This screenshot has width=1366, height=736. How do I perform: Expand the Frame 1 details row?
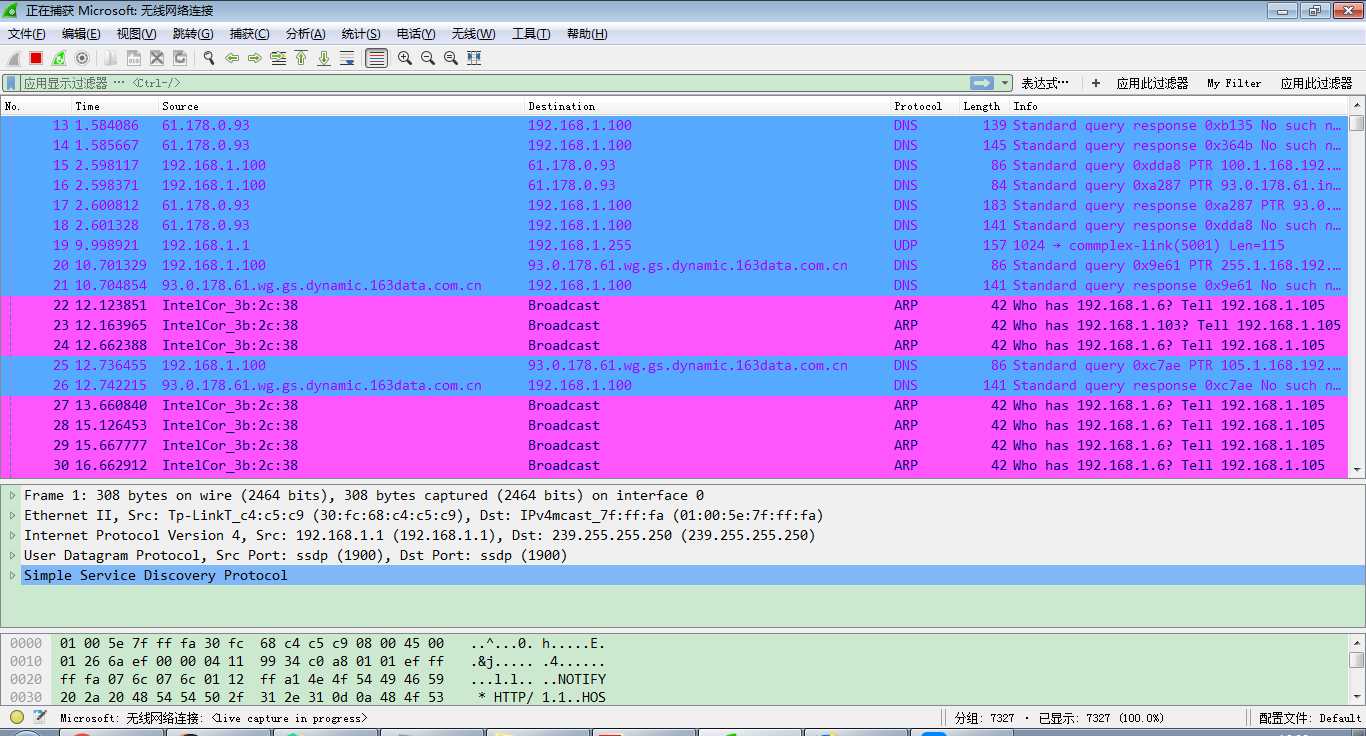coord(13,495)
